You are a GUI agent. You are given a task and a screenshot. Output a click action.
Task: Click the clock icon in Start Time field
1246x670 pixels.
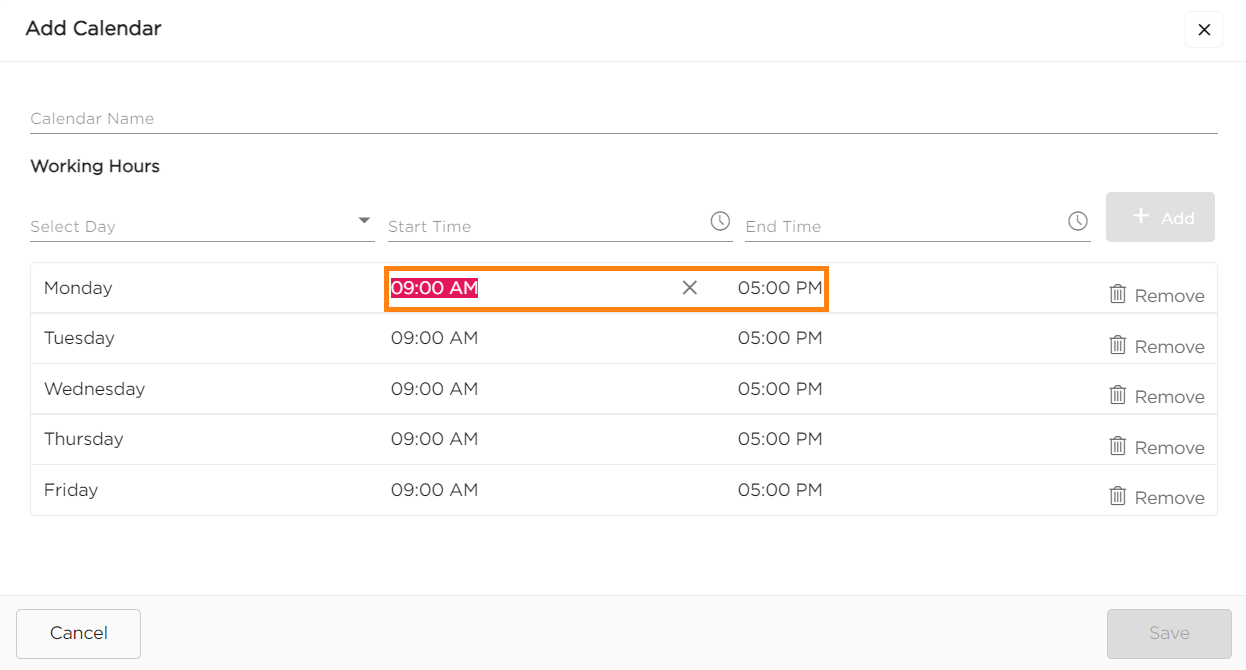(720, 221)
